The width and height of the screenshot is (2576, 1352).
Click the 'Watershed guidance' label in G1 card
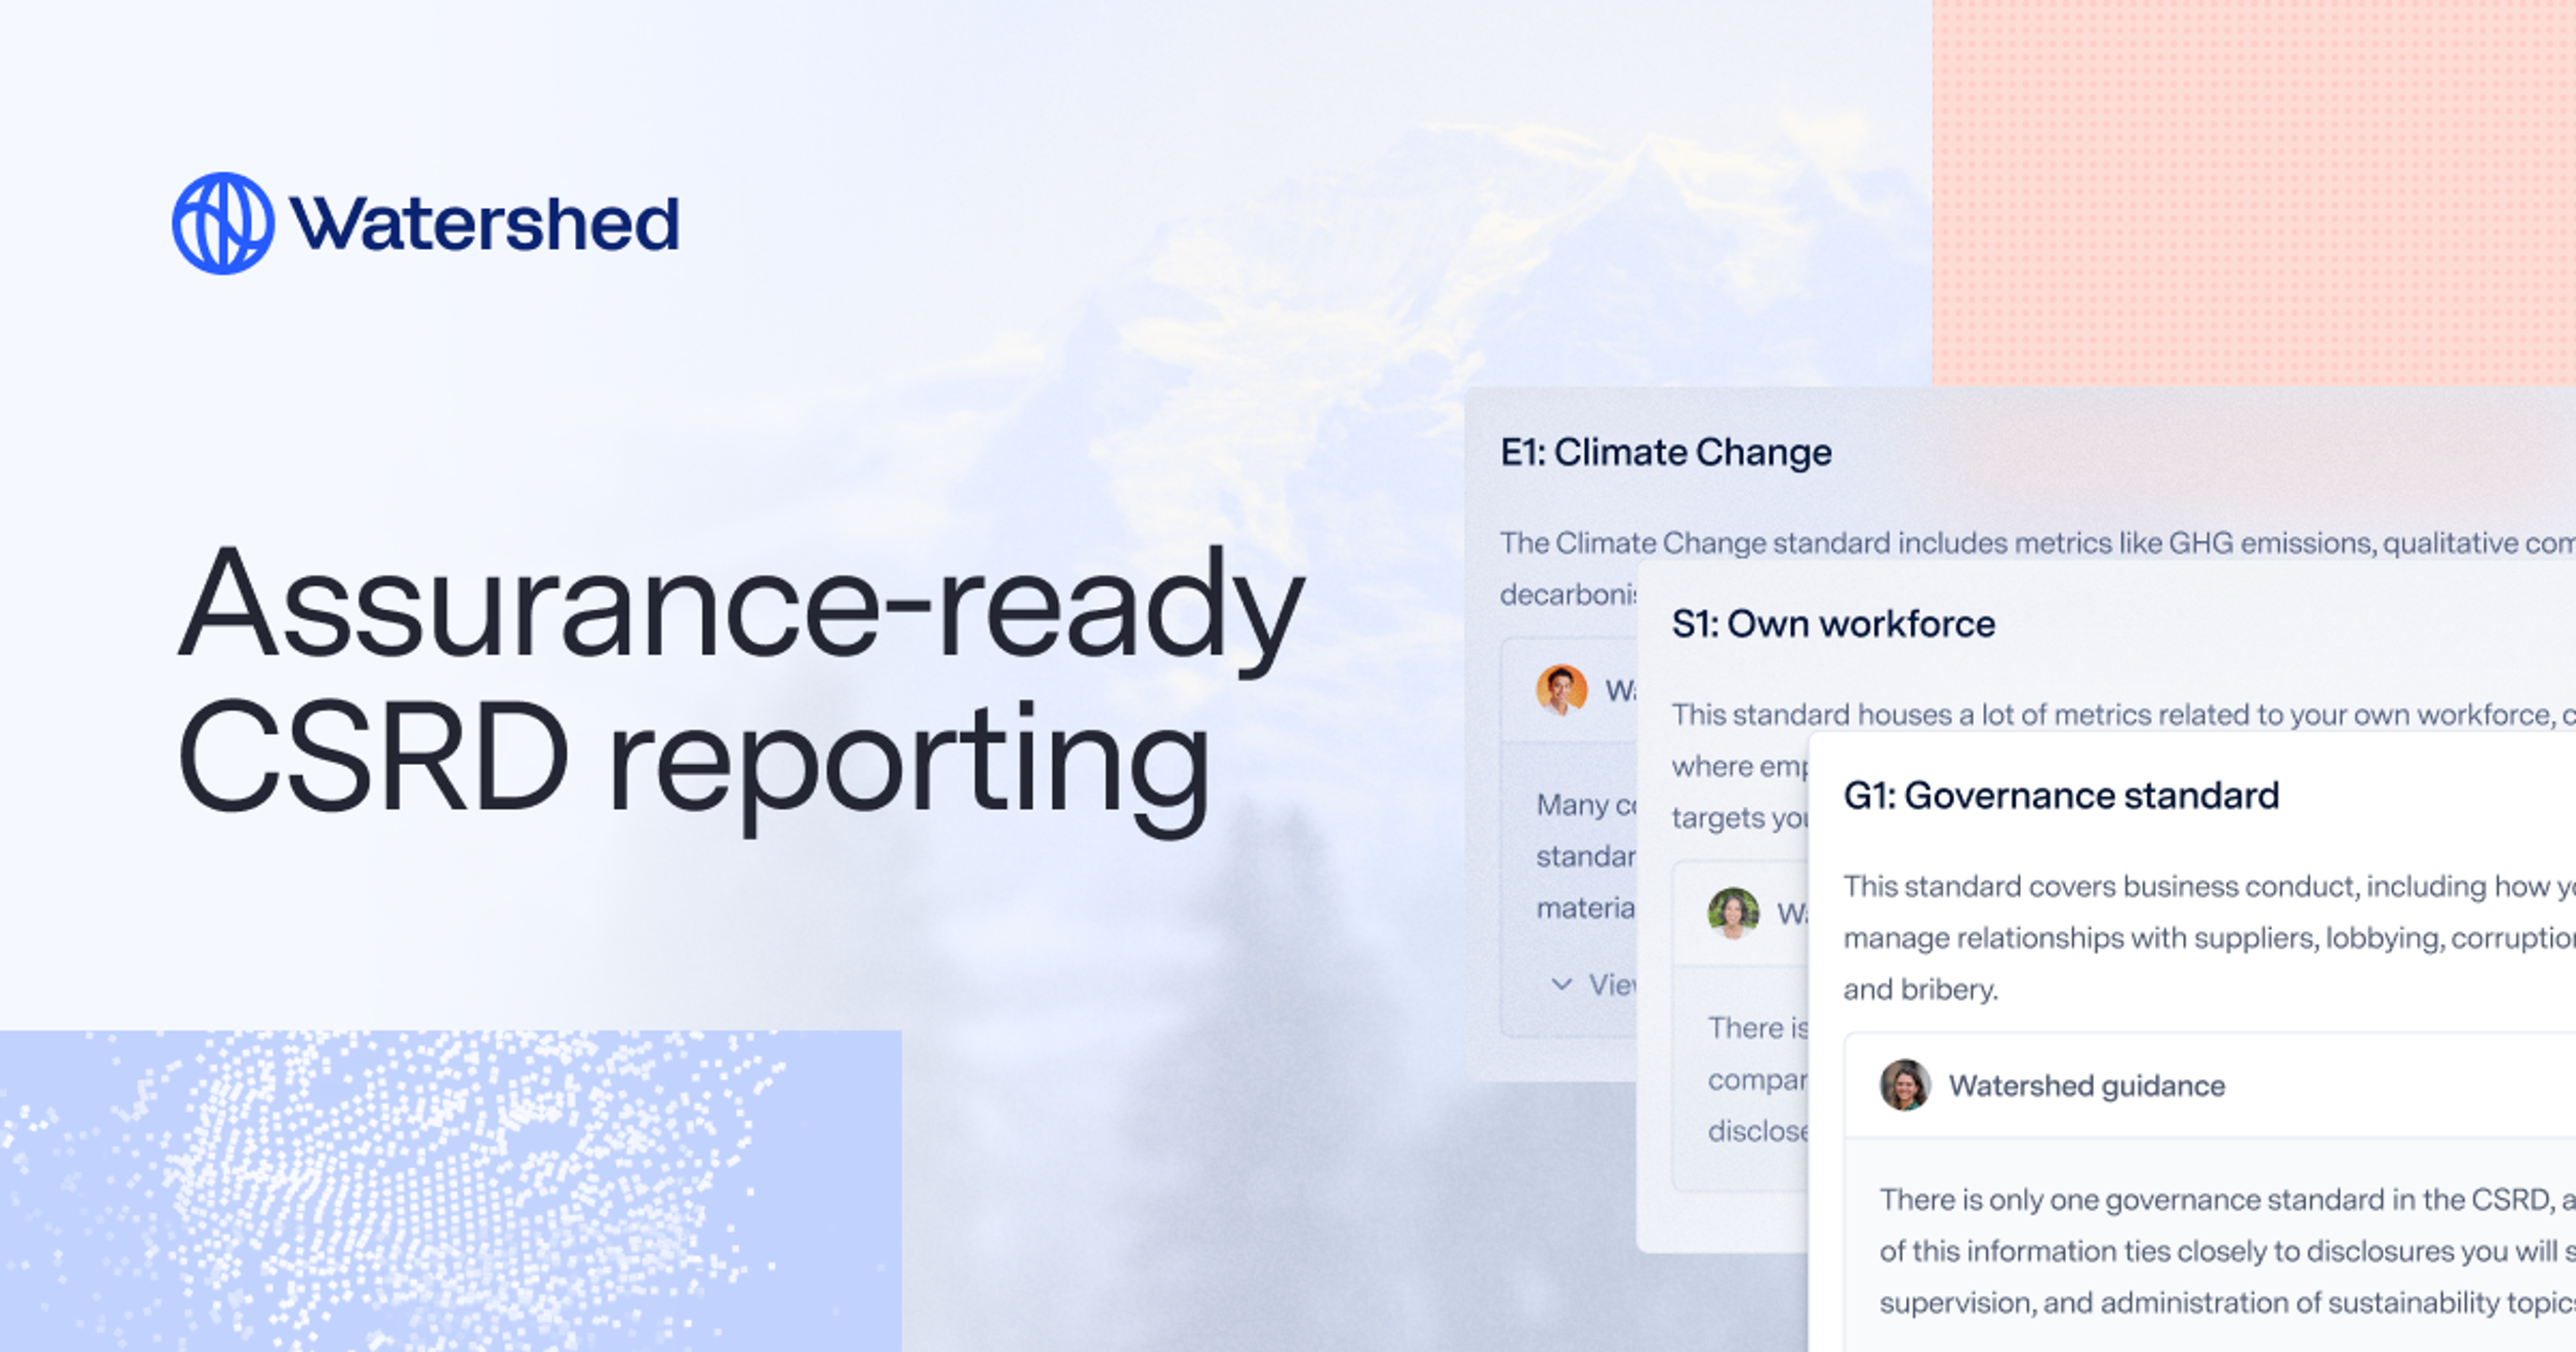(x=2087, y=1086)
